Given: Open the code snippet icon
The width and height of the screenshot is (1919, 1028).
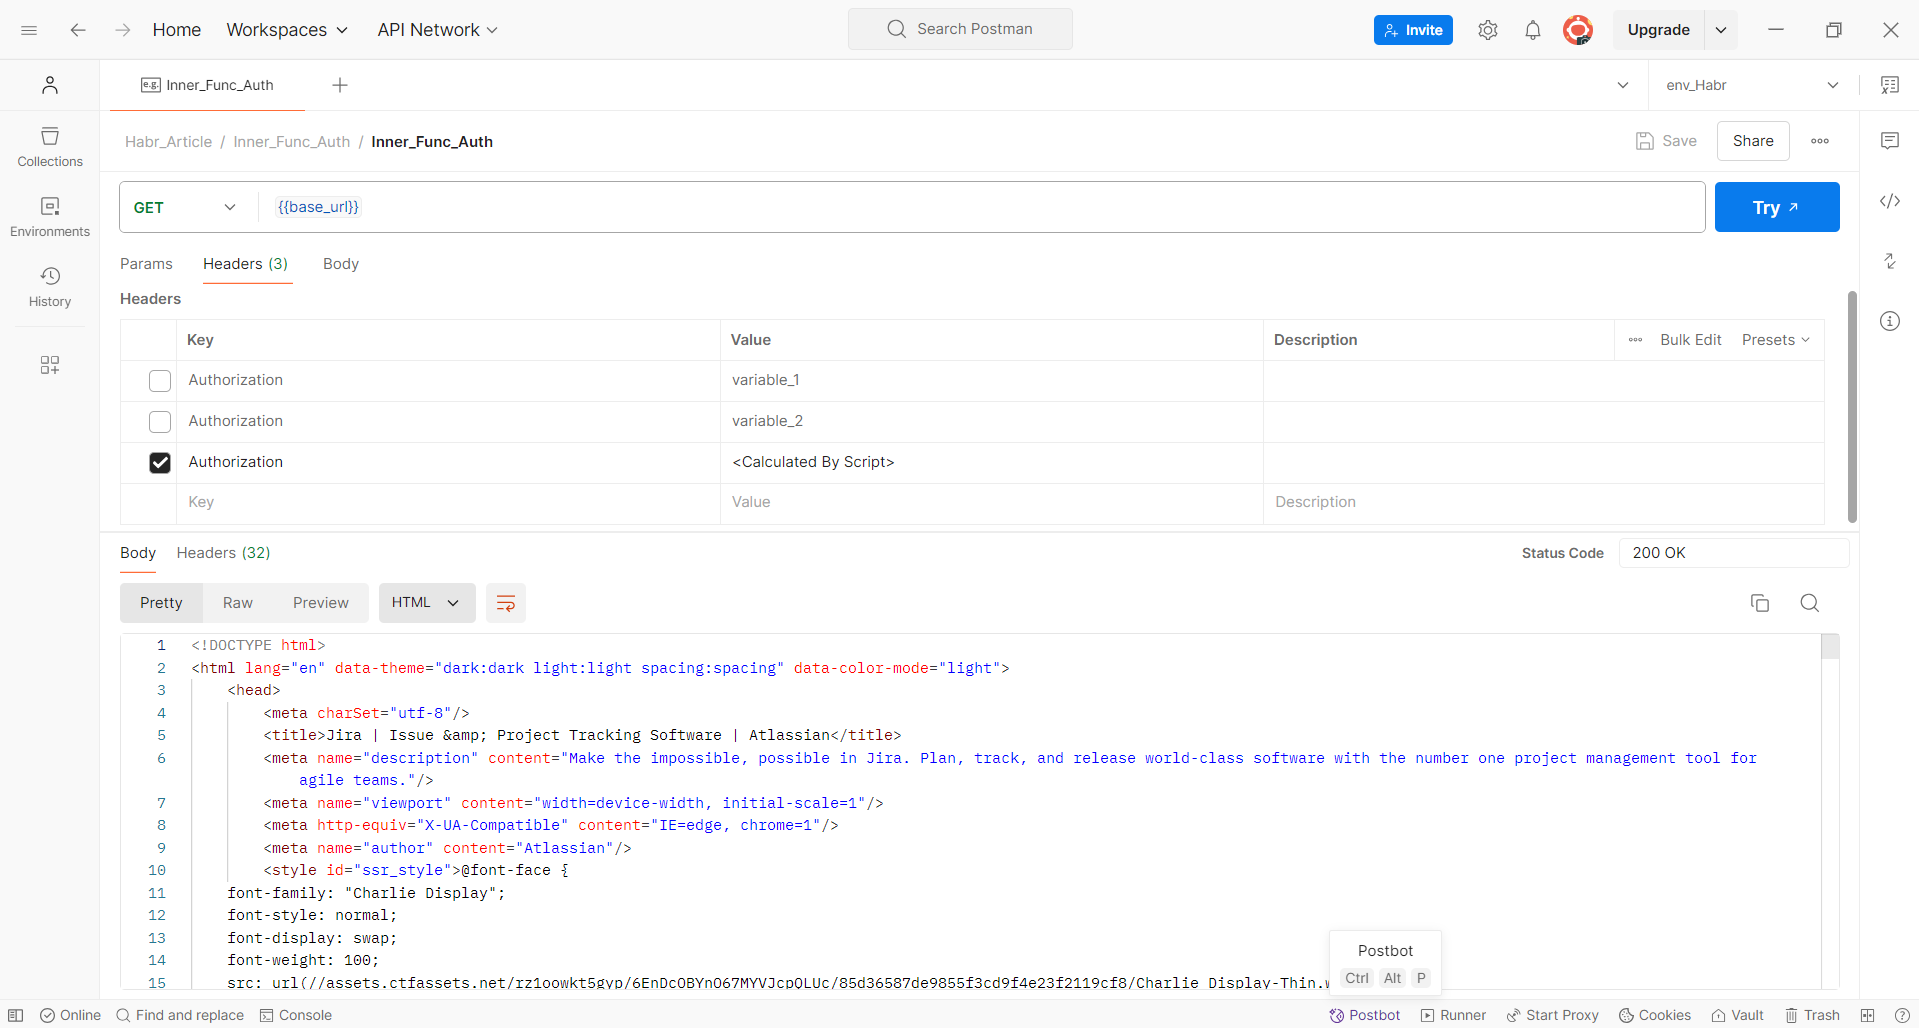Looking at the screenshot, I should click(x=1890, y=201).
